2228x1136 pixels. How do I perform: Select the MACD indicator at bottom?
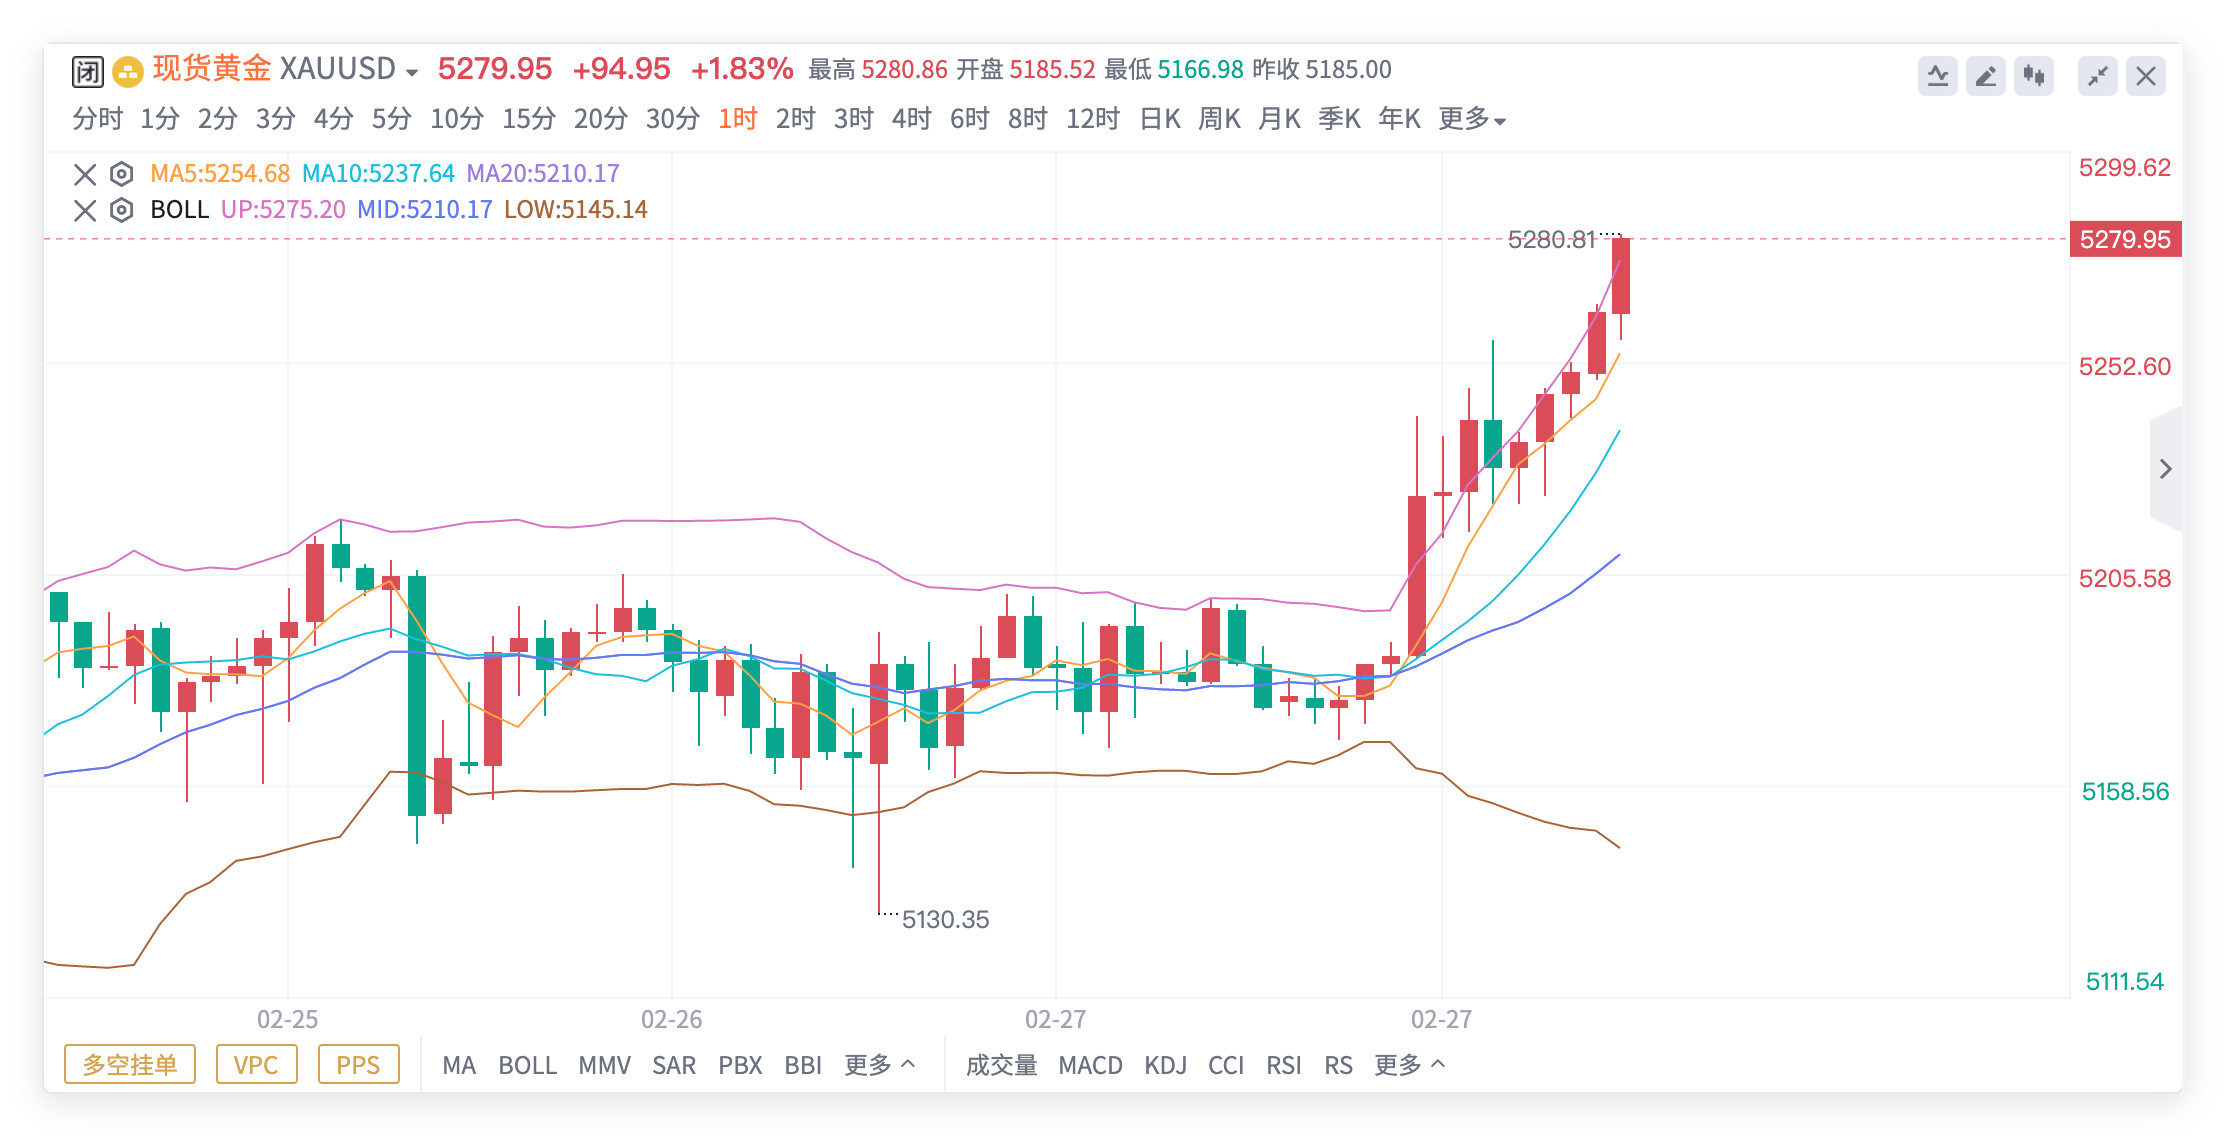click(1092, 1066)
